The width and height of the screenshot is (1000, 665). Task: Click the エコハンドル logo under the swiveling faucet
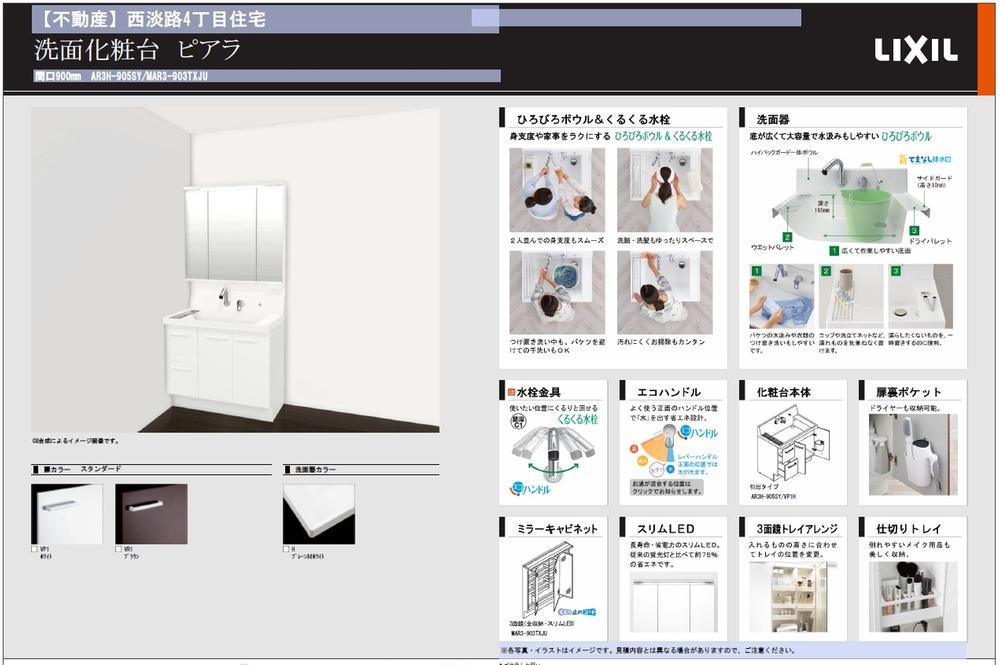tap(529, 489)
